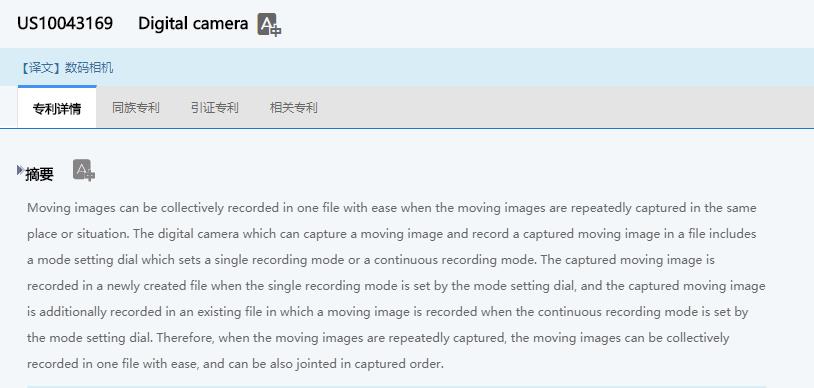
Task: Click final abstract line ending captured order
Action: (236, 364)
